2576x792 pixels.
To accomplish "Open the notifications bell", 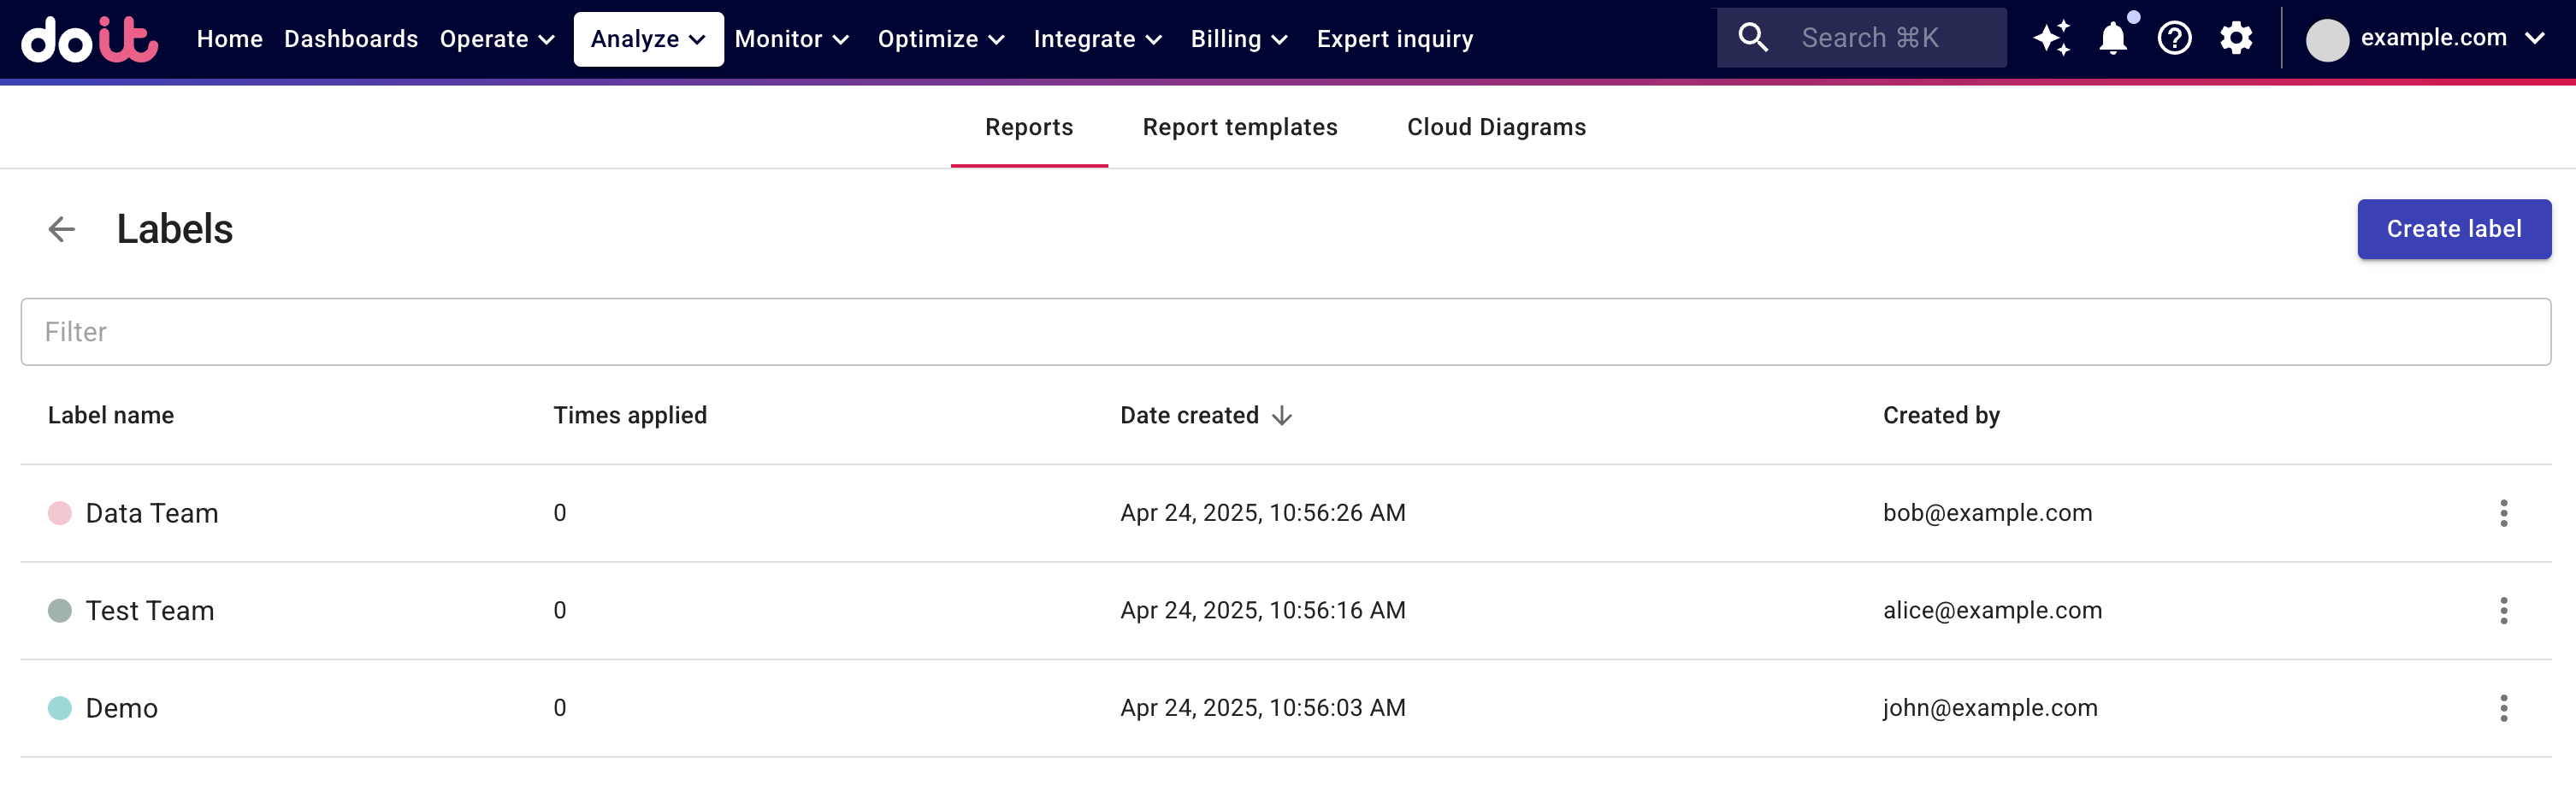I will click(2112, 39).
